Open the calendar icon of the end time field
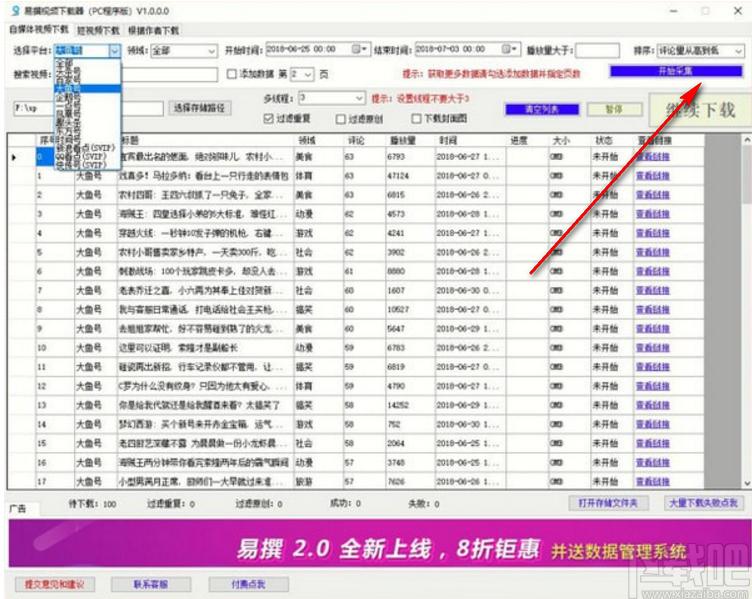Image resolution: width=752 pixels, height=599 pixels. (x=506, y=49)
